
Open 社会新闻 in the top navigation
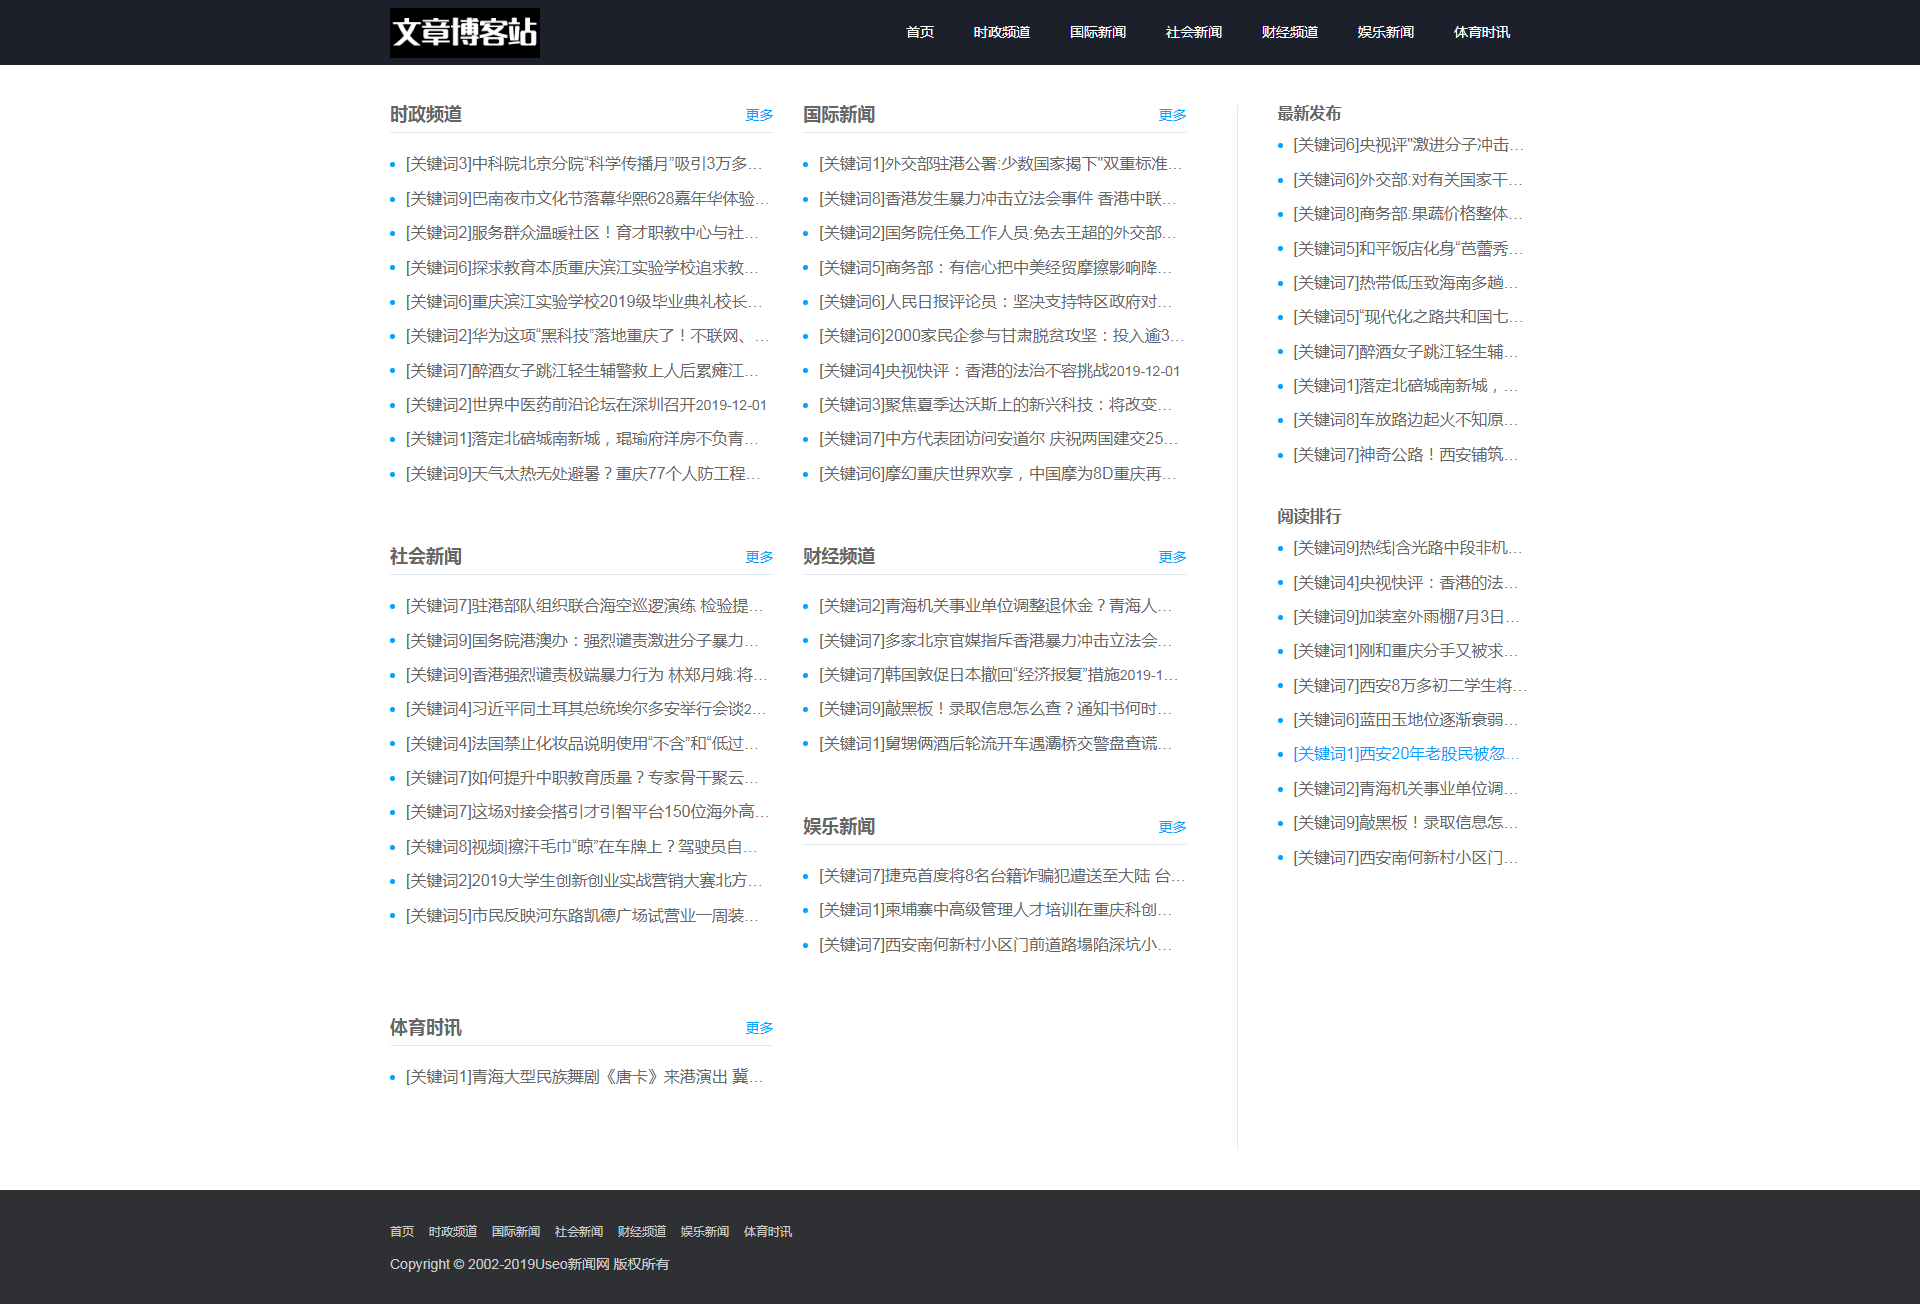[x=1193, y=32]
